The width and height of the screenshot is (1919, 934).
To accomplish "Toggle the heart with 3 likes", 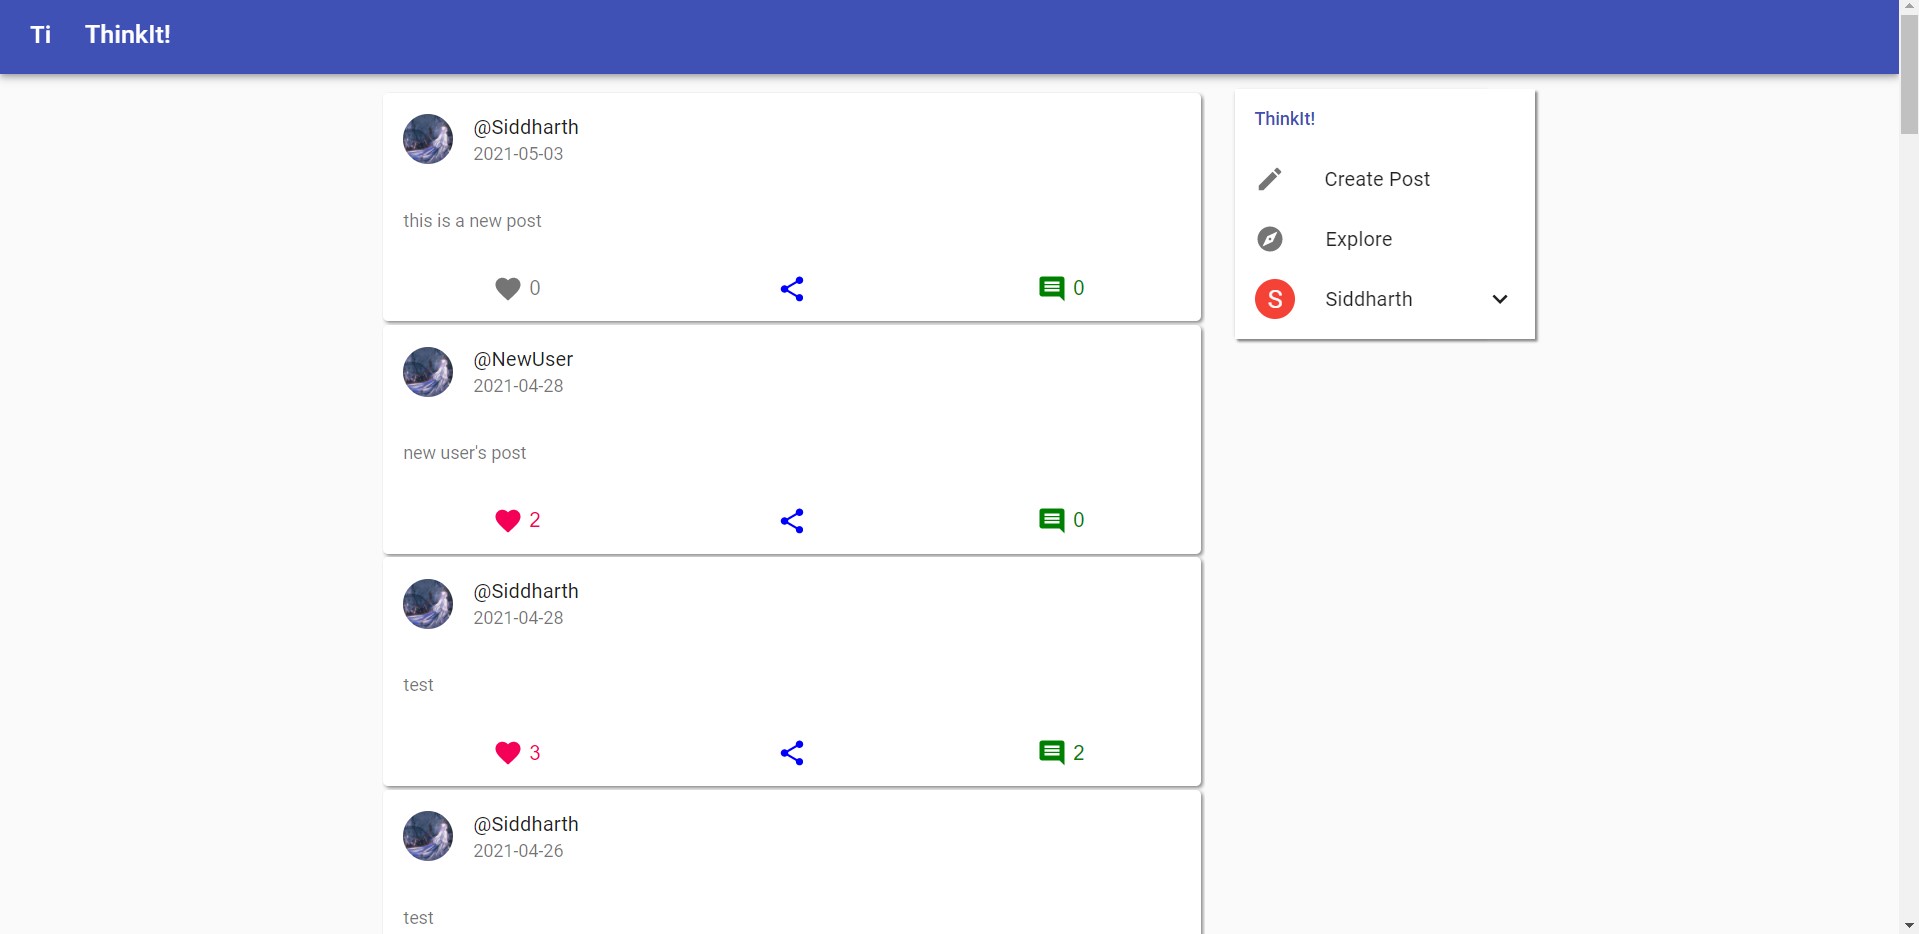I will click(508, 752).
